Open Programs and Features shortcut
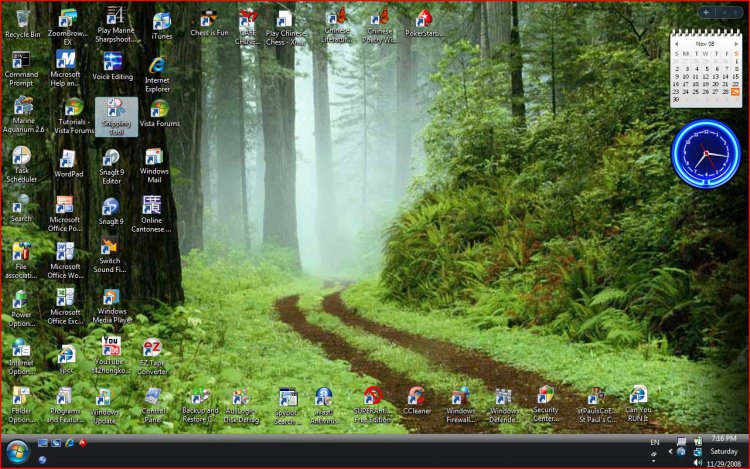 (x=65, y=405)
